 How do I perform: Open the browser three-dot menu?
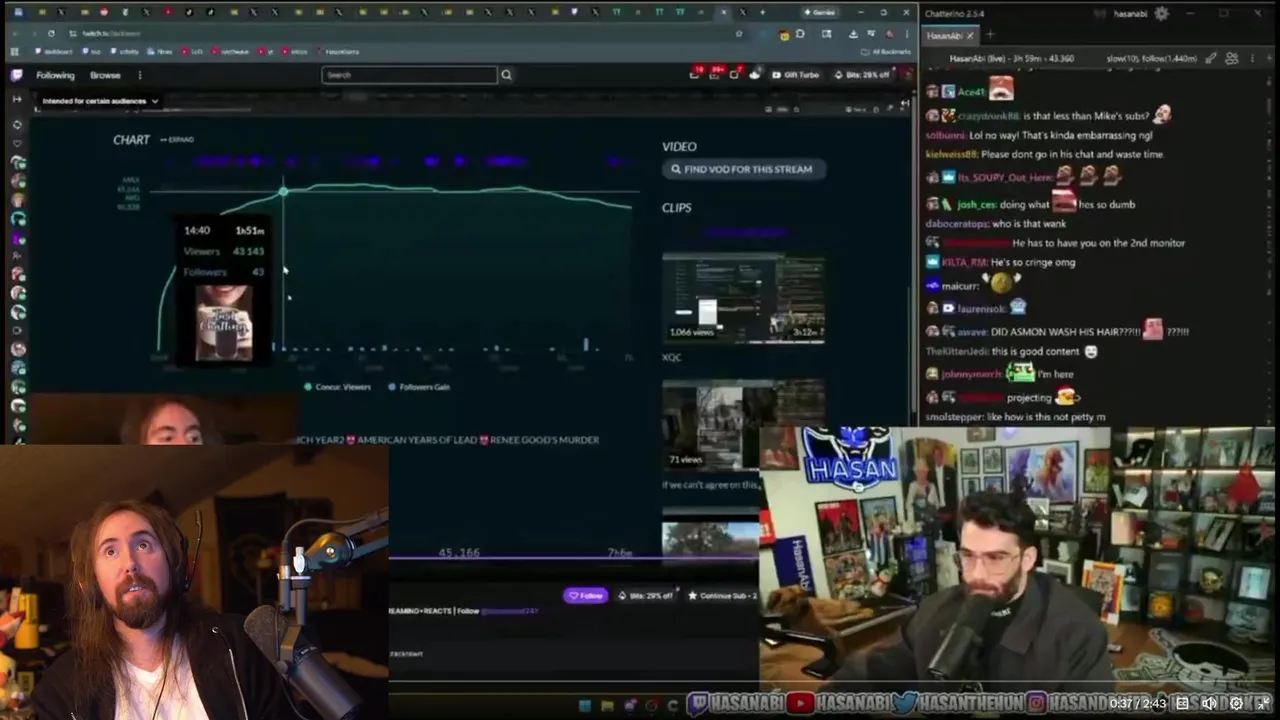pyautogui.click(x=907, y=33)
